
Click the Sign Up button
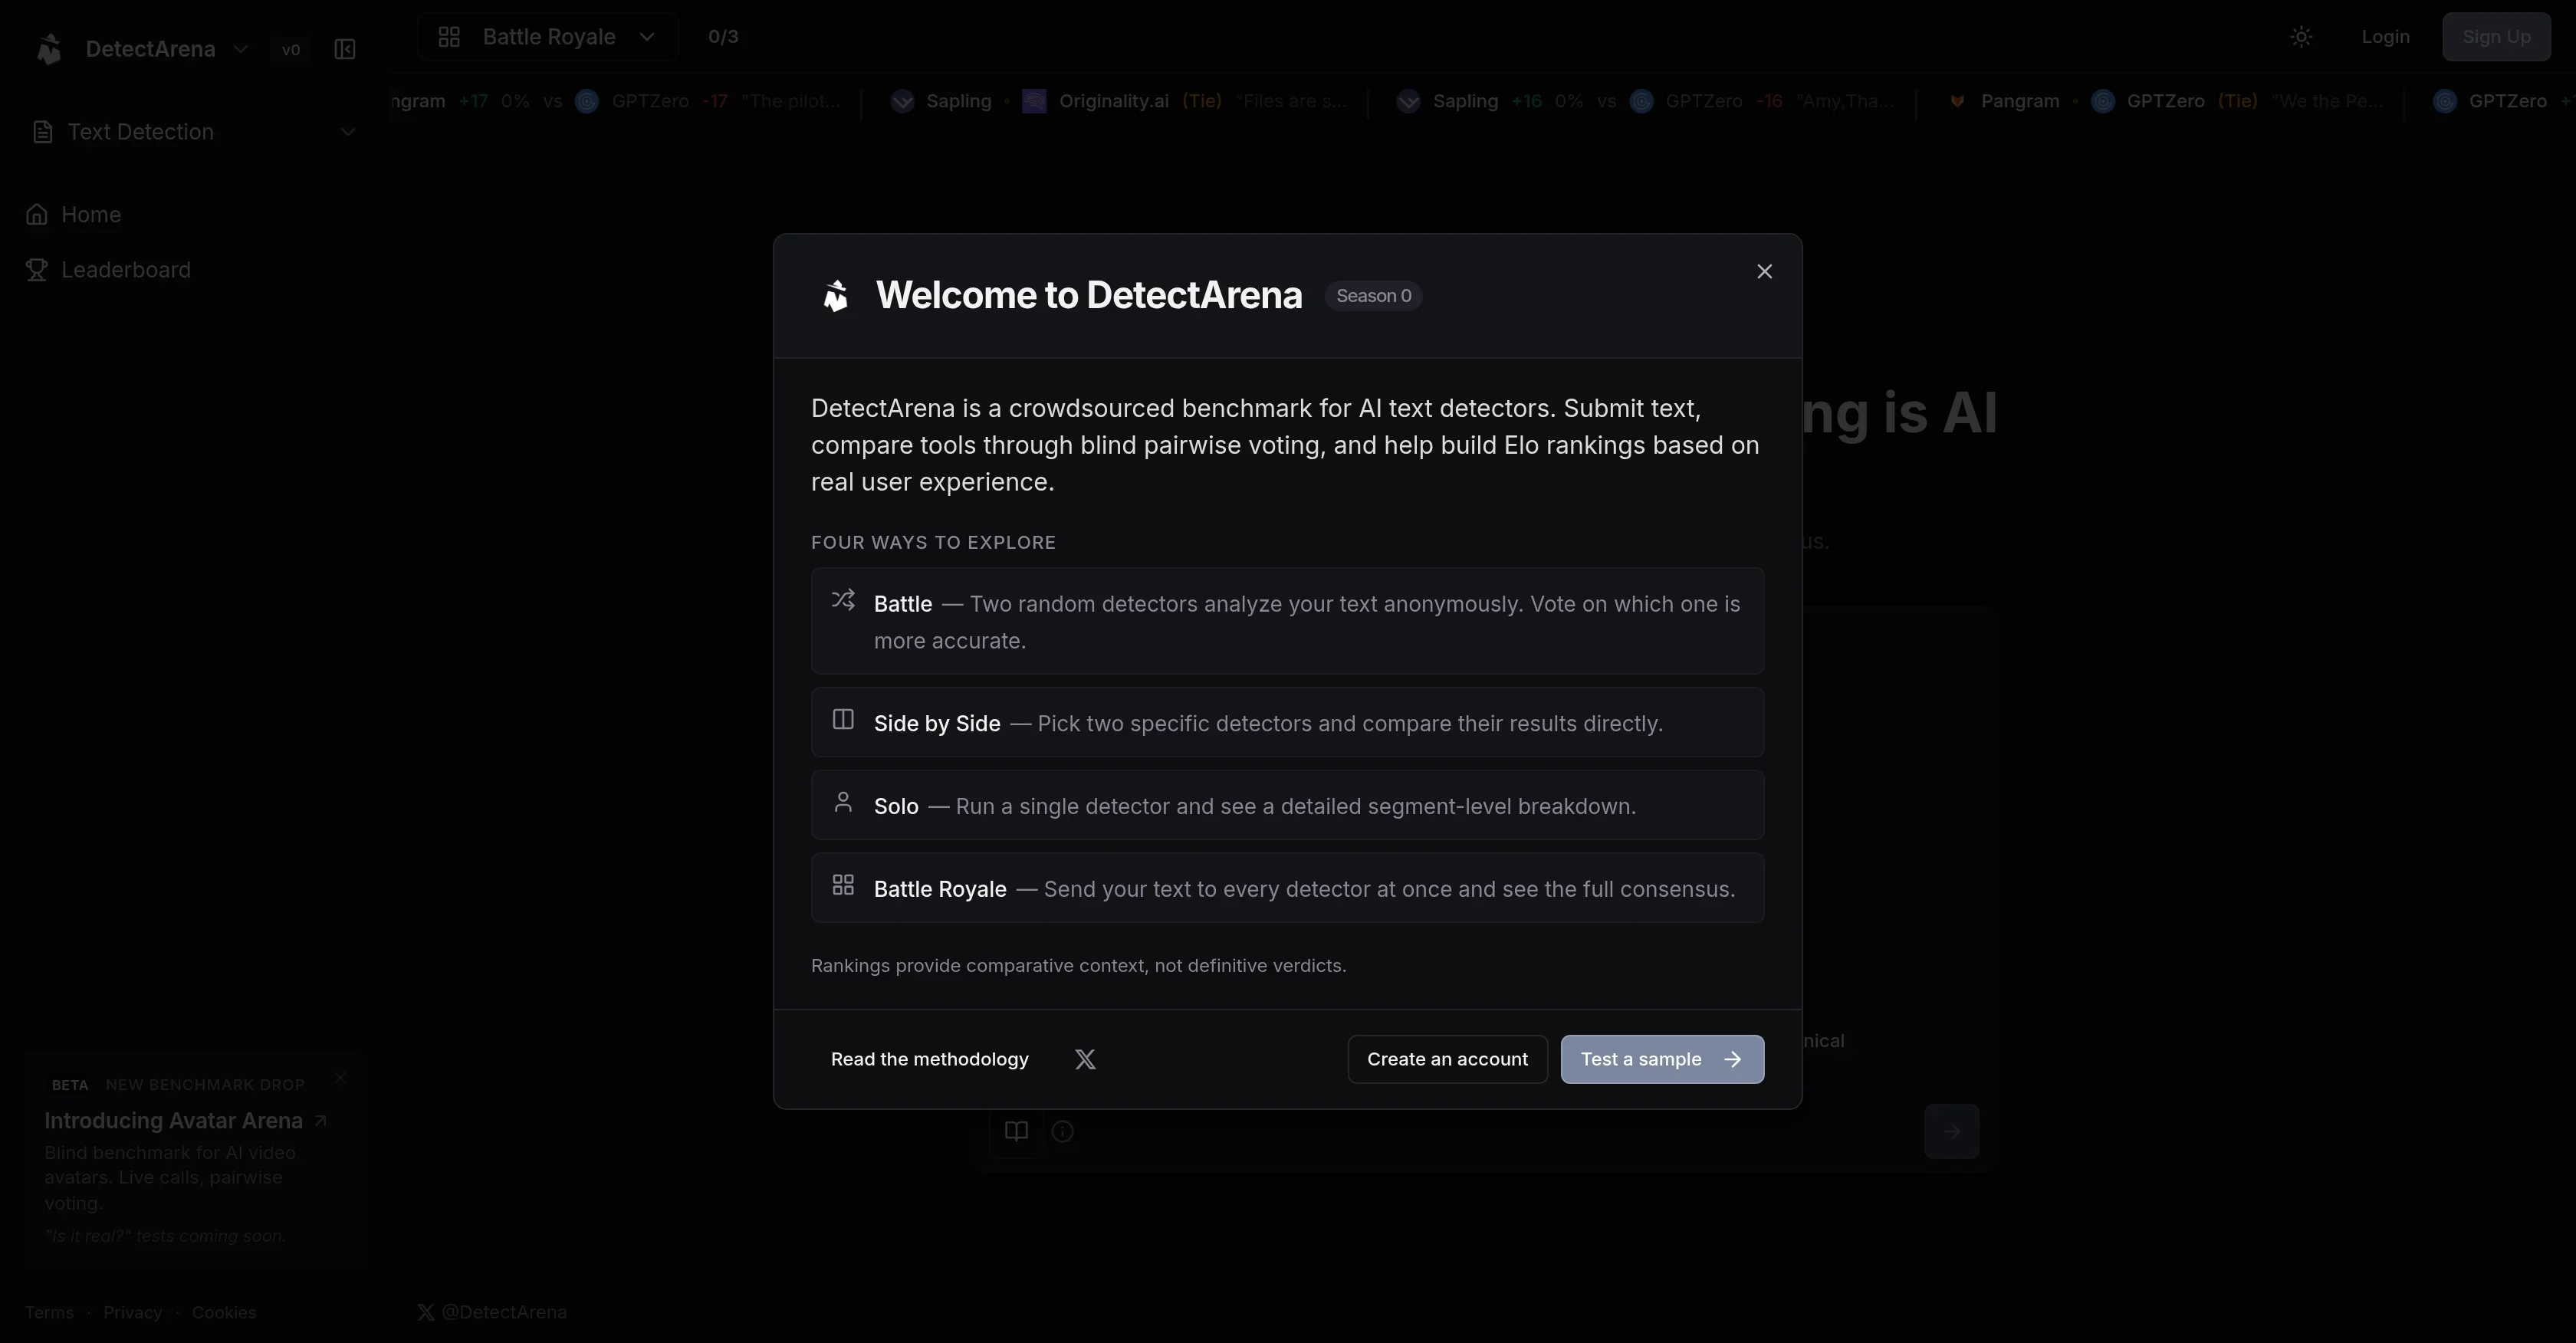pyautogui.click(x=2496, y=37)
